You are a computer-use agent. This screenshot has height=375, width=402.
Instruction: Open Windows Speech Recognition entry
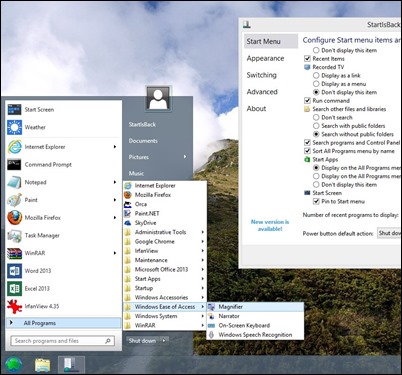[255, 335]
